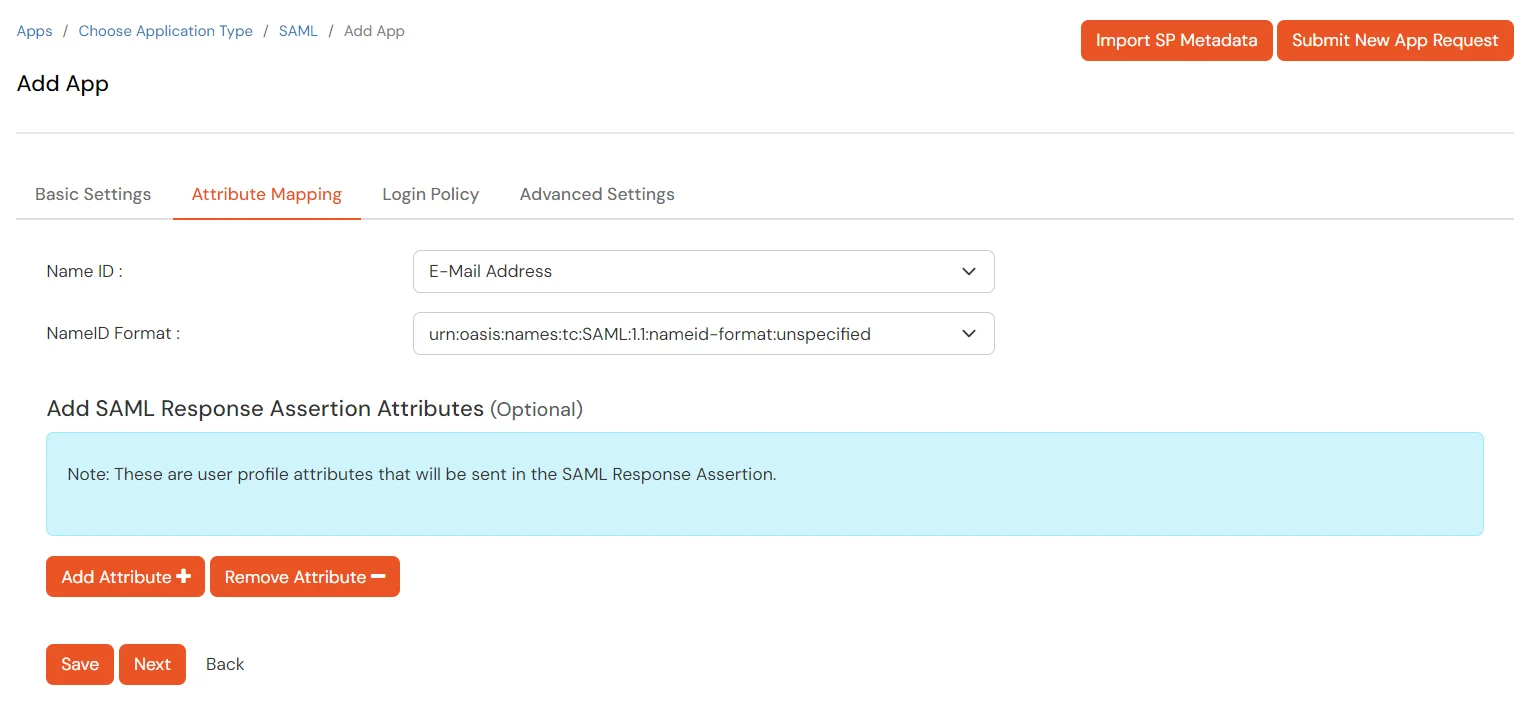
Task: Click Next to continue setup
Action: (x=152, y=663)
